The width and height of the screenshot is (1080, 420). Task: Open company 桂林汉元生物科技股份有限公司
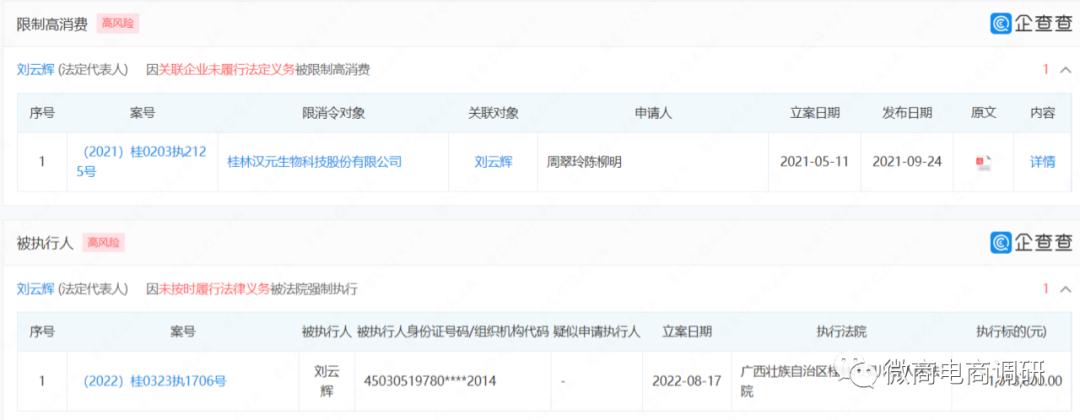(x=314, y=162)
